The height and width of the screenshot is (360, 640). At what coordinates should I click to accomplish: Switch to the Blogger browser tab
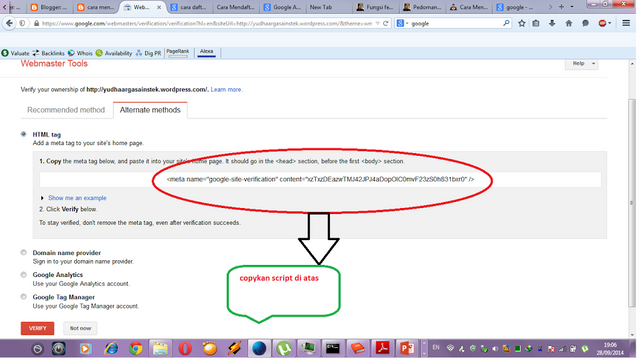49,7
